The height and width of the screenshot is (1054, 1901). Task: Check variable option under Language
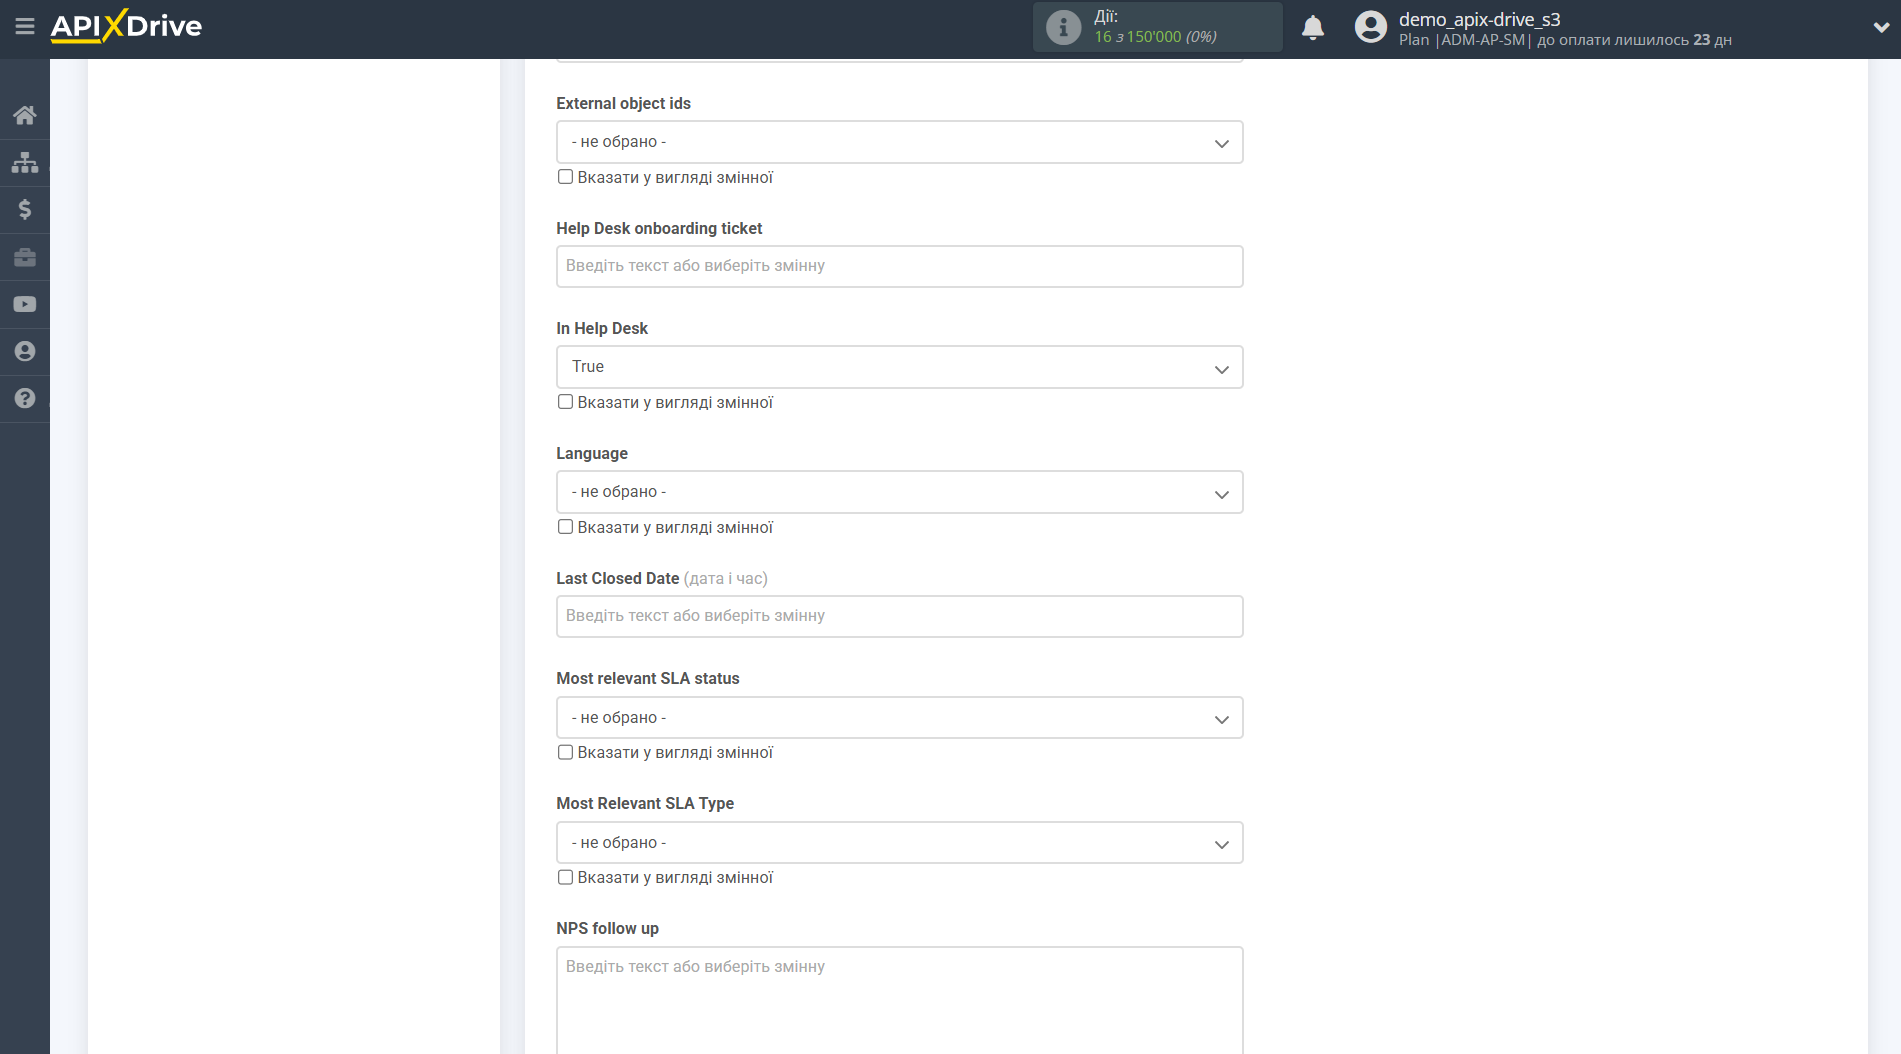click(x=566, y=527)
